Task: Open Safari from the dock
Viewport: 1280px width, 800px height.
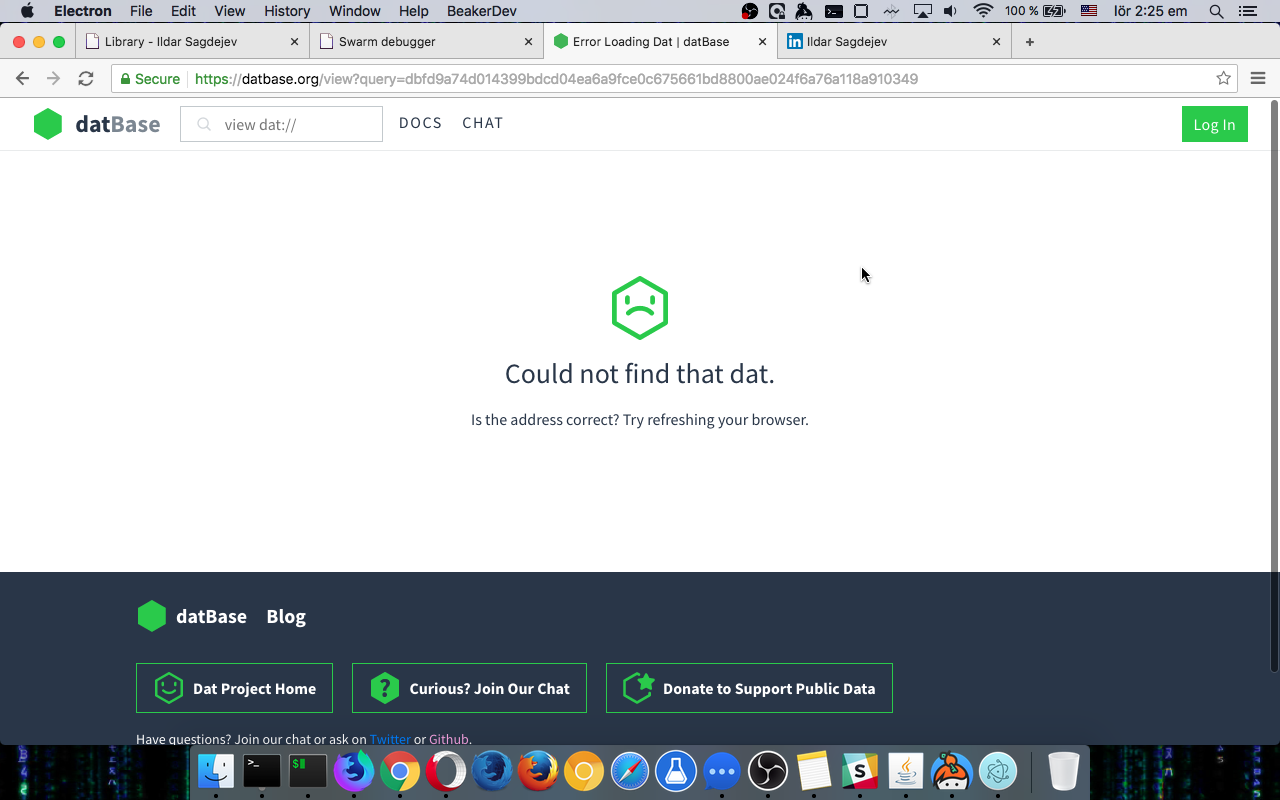Action: pyautogui.click(x=629, y=771)
